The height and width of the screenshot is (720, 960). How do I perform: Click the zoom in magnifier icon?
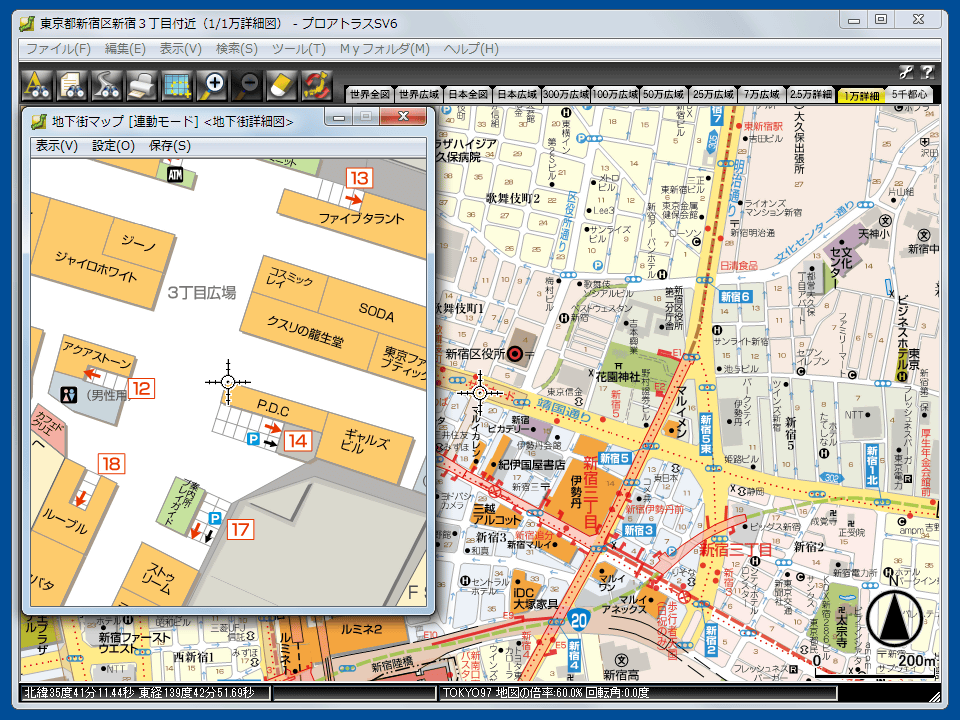pos(212,85)
